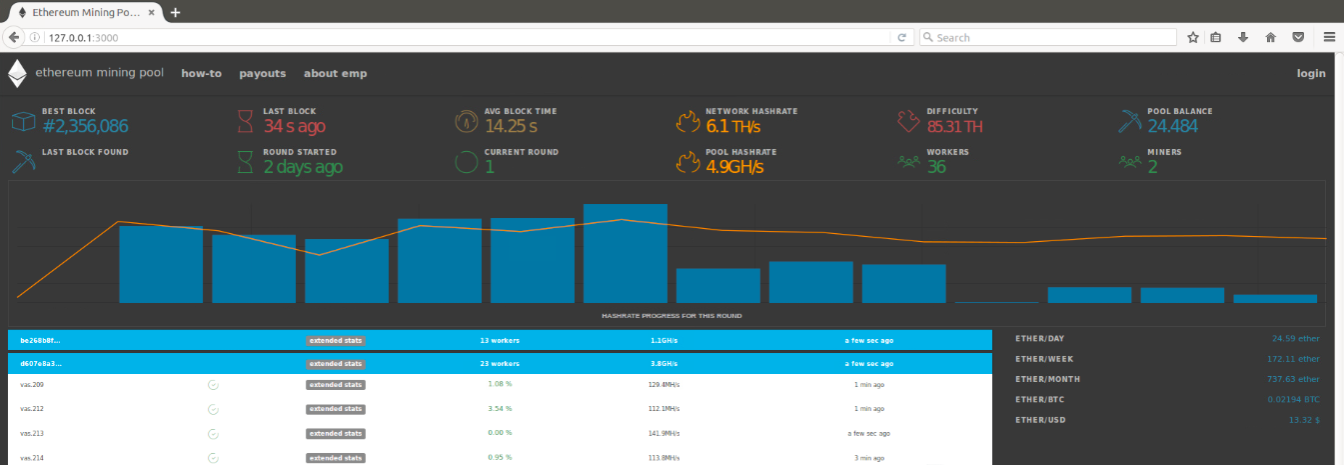This screenshot has width=1344, height=465.
Task: Reload the page with the refresh icon
Action: (902, 37)
